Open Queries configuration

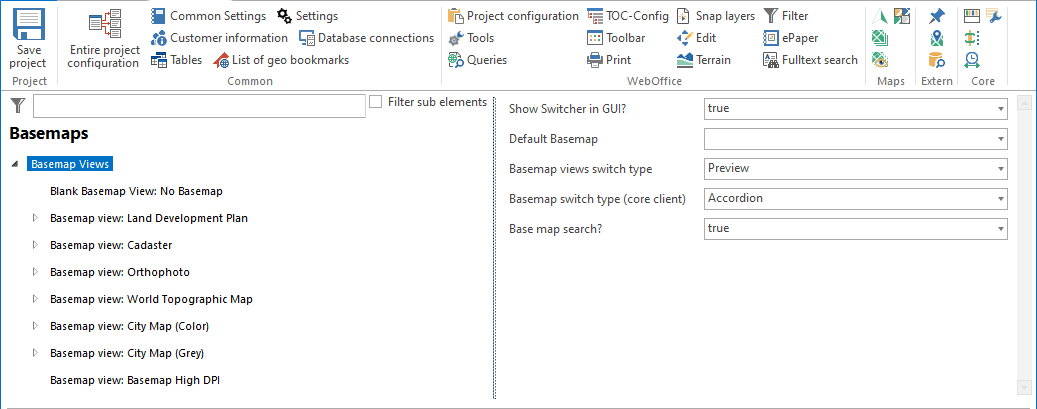tap(477, 60)
